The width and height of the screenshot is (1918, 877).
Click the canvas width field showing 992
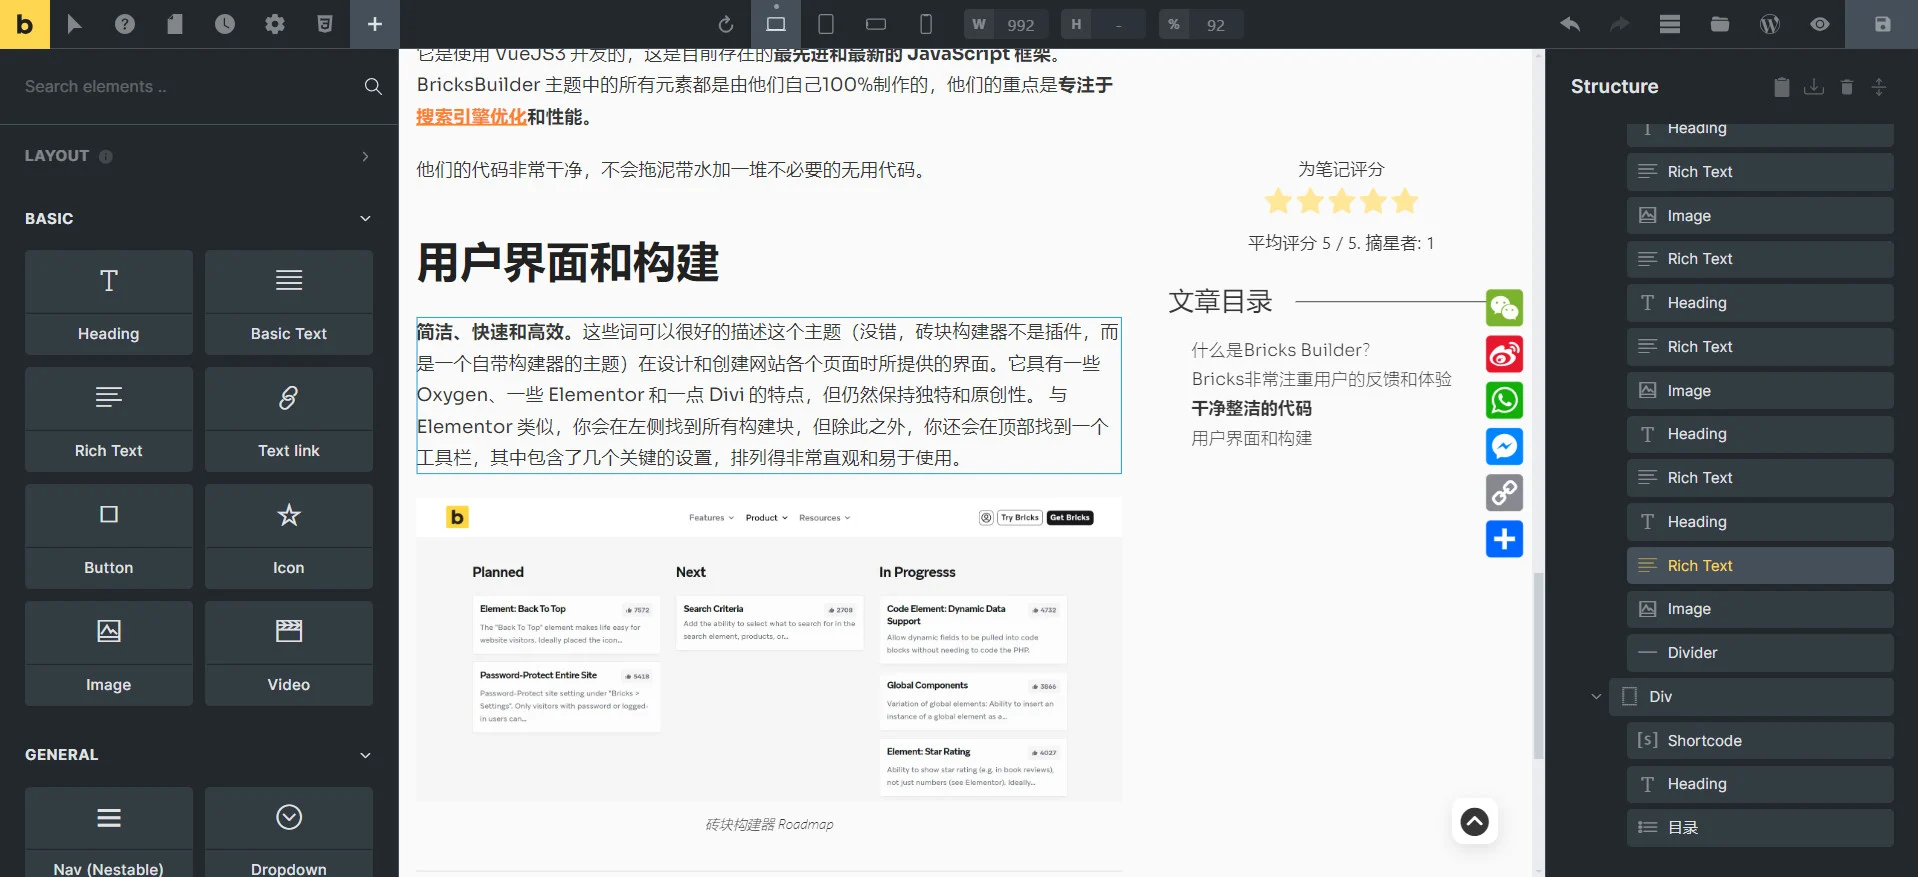click(x=1006, y=24)
